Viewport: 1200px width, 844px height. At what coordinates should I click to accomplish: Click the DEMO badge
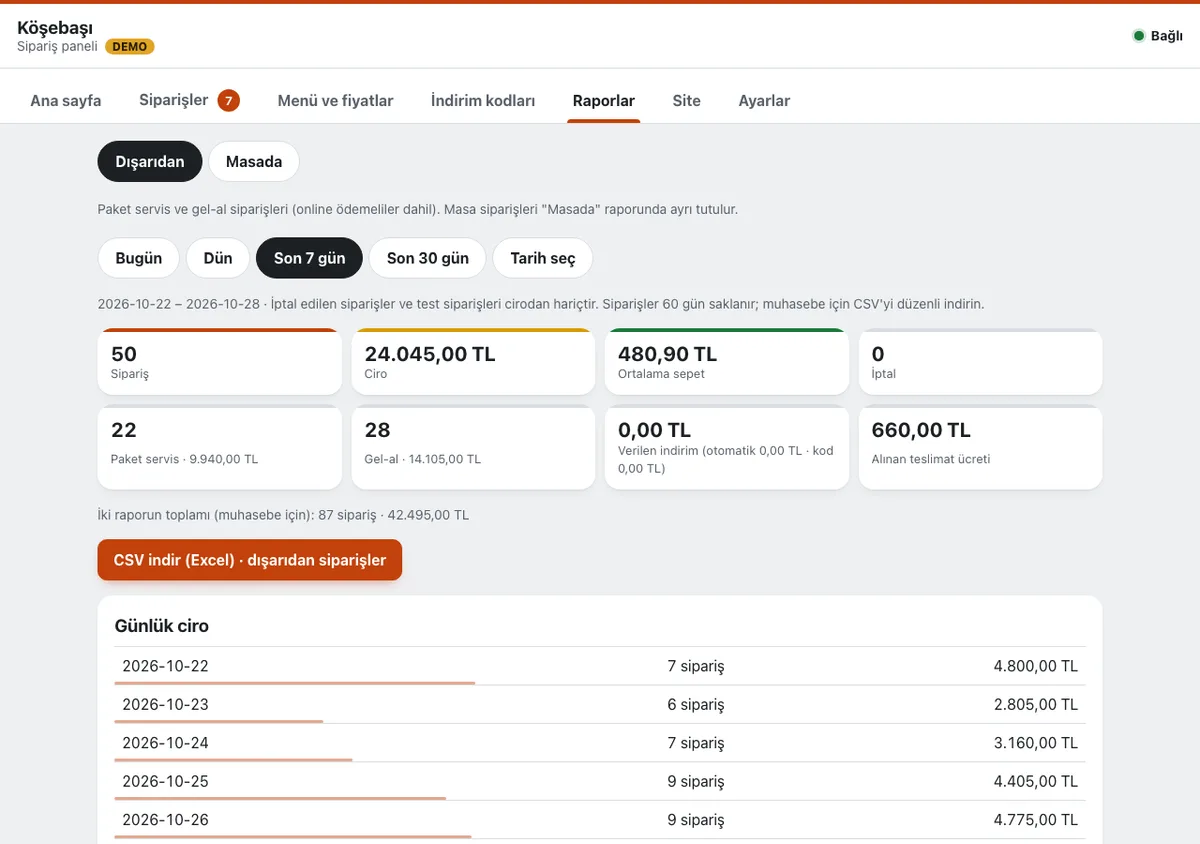(130, 46)
